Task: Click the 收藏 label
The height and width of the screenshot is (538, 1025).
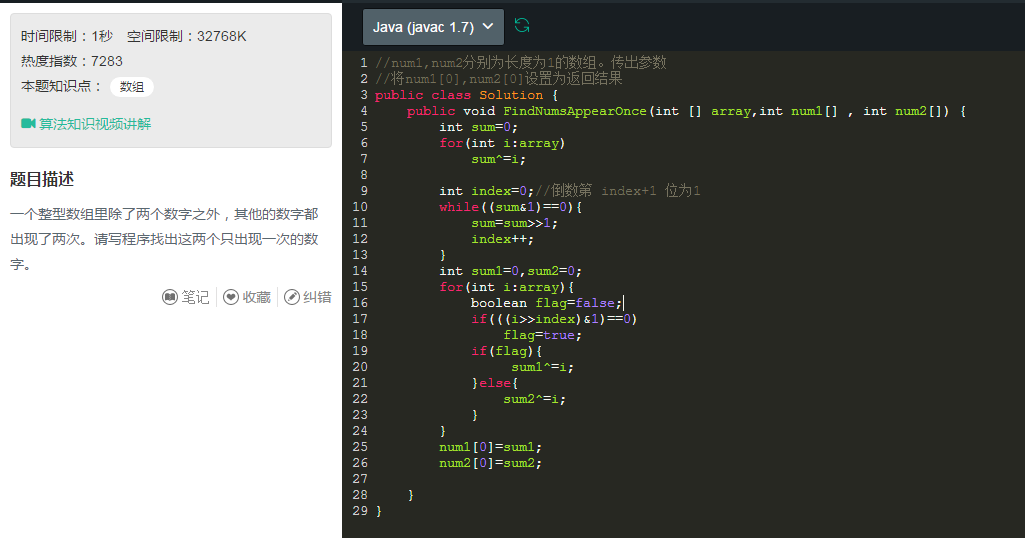Action: pyautogui.click(x=256, y=297)
